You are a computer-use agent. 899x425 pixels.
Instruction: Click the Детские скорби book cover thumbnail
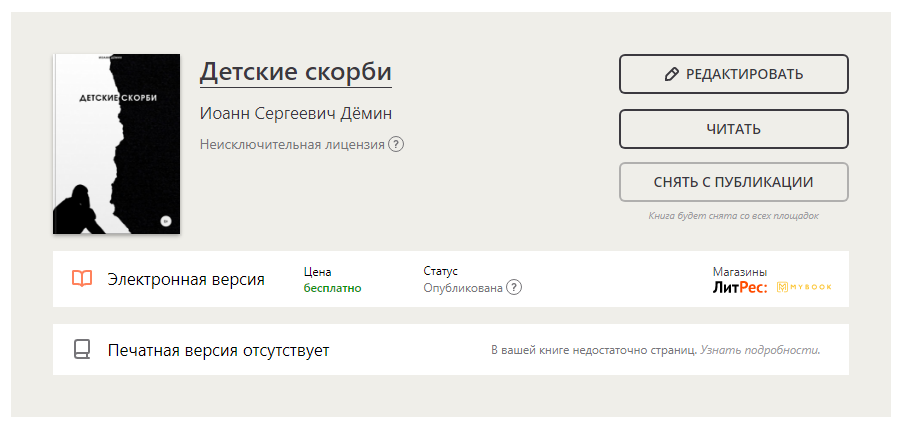point(116,144)
